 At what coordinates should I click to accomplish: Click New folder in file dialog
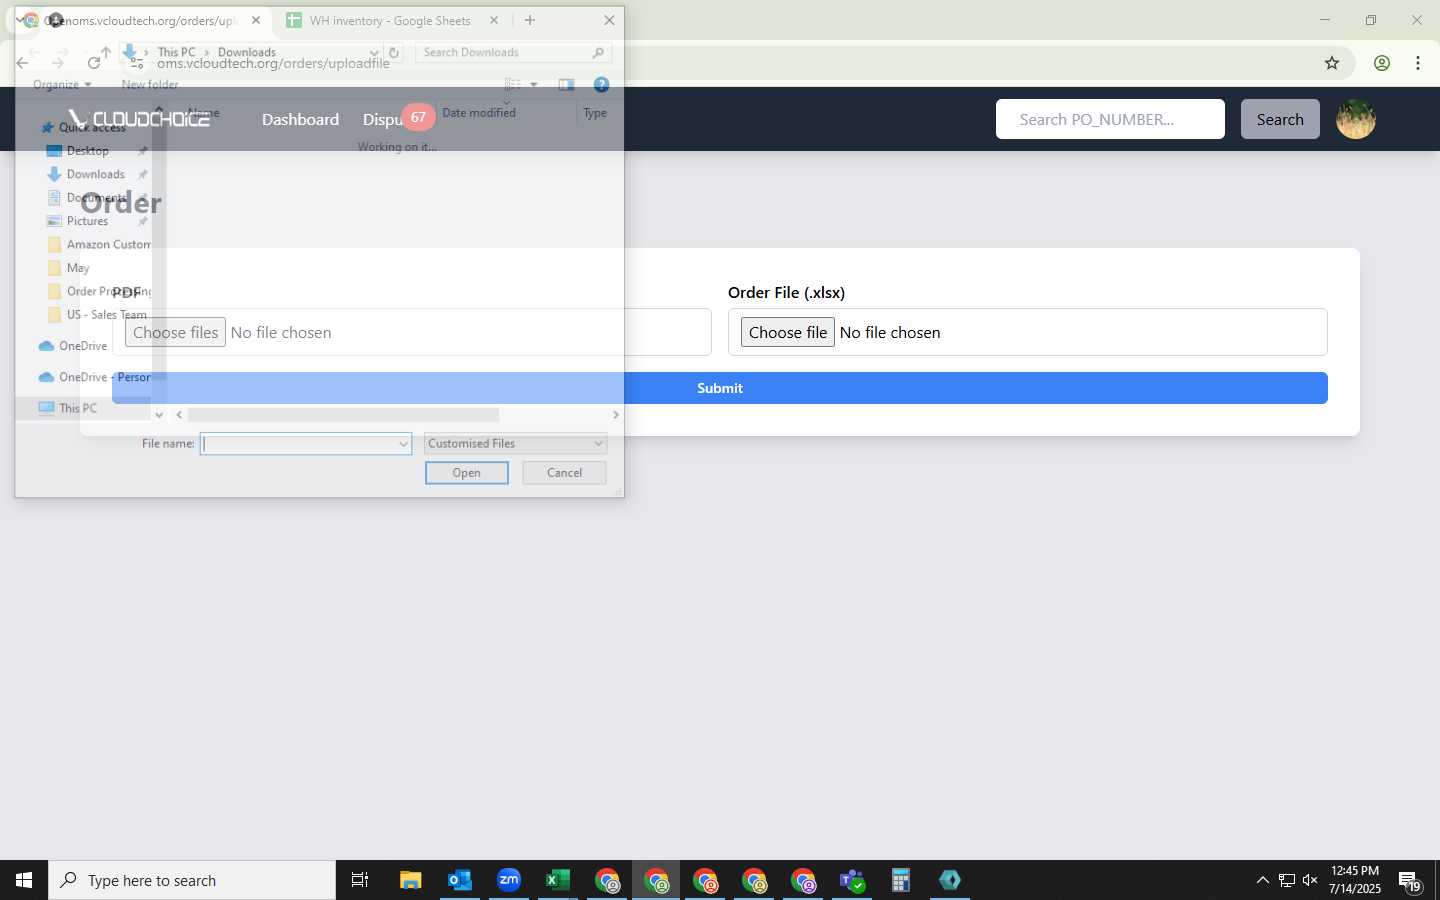[150, 85]
